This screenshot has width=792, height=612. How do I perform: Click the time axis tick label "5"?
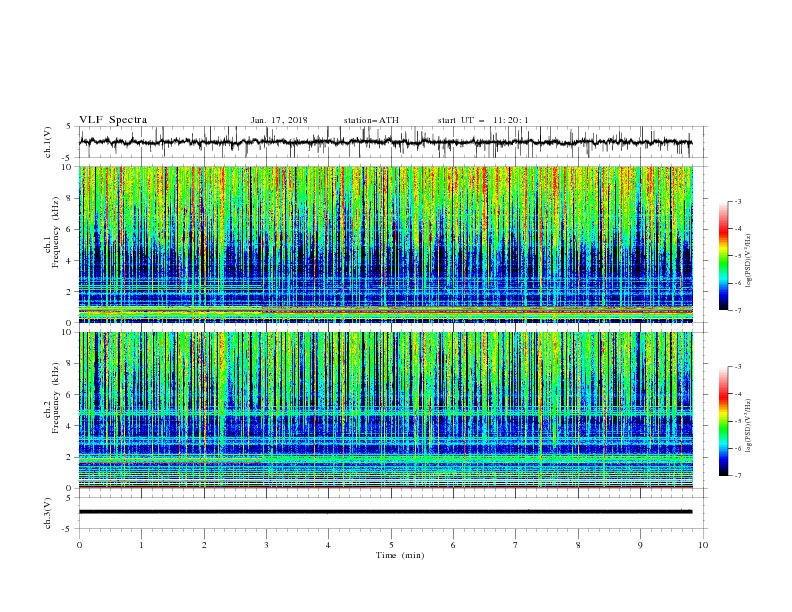click(391, 545)
